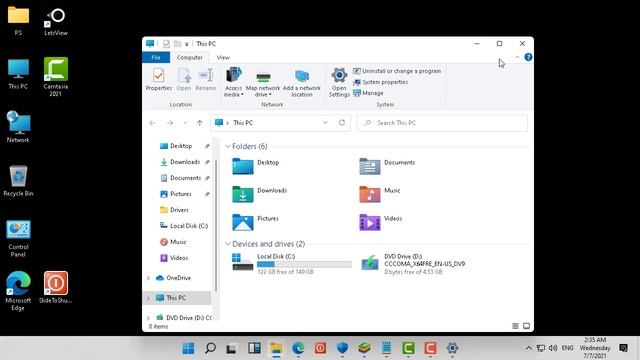
Task: Select the Downloads folder icon
Action: (242, 194)
